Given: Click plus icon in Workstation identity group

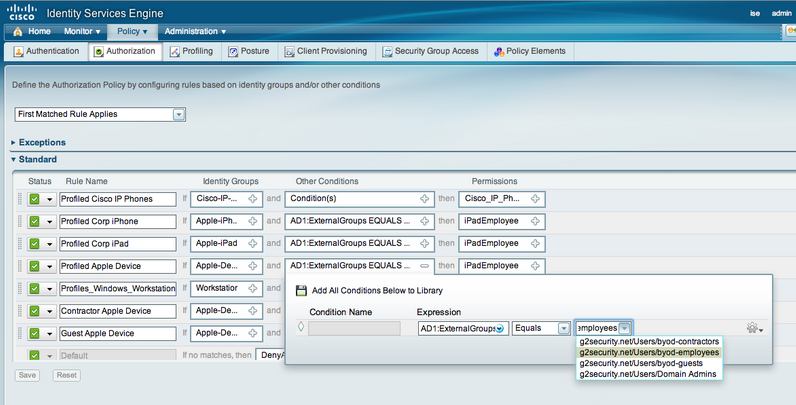Looking at the screenshot, I should coord(252,288).
